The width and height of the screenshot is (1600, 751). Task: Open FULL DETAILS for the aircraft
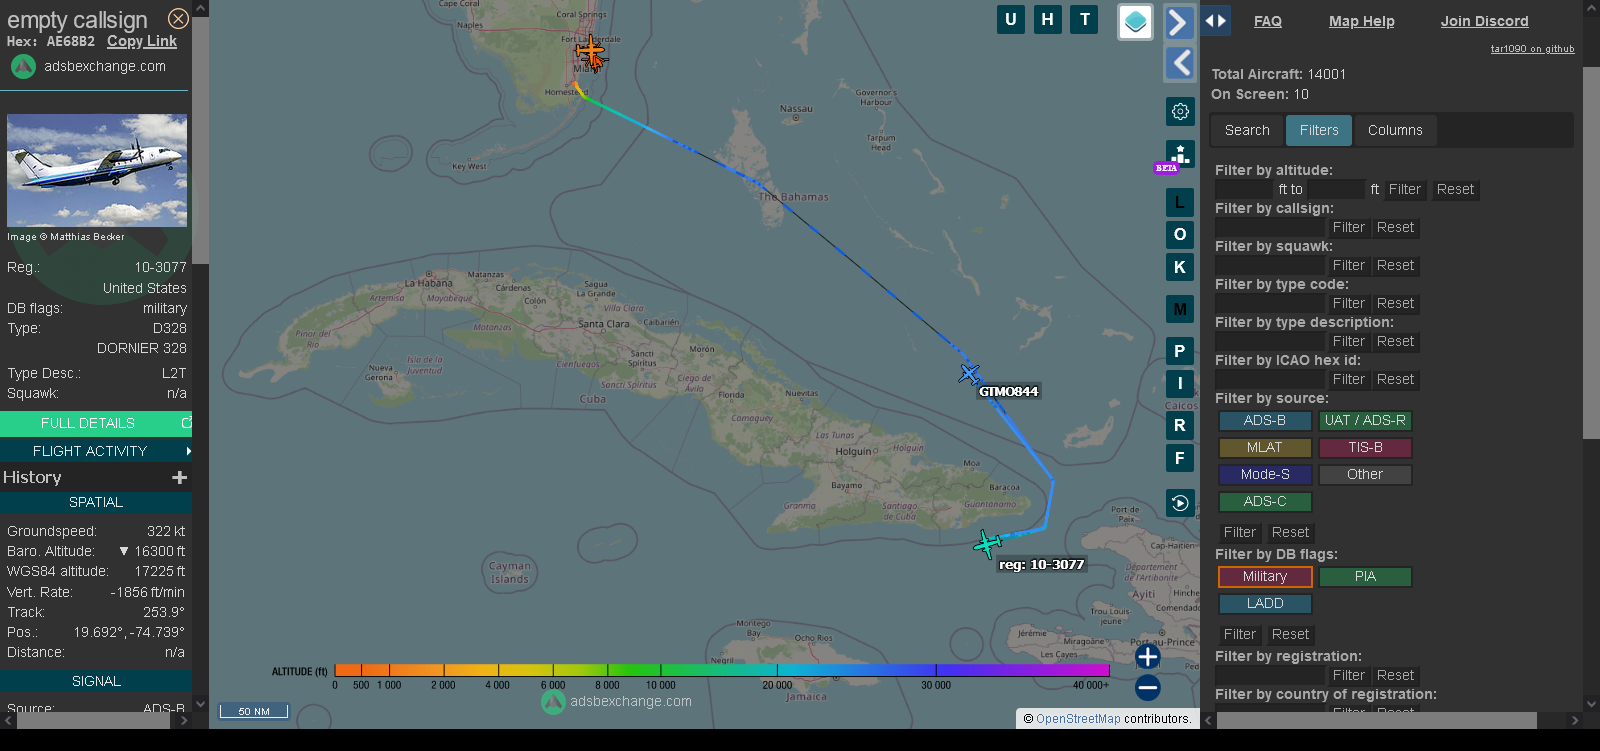click(x=96, y=423)
